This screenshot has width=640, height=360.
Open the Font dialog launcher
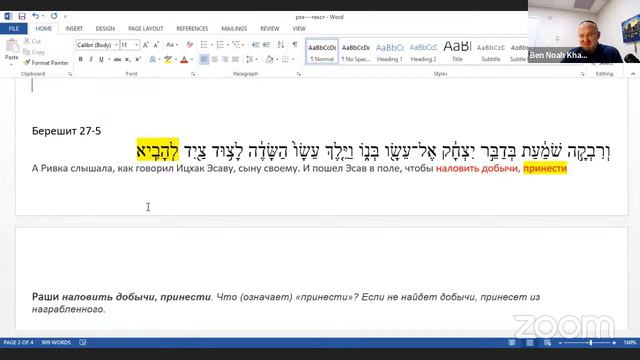193,74
